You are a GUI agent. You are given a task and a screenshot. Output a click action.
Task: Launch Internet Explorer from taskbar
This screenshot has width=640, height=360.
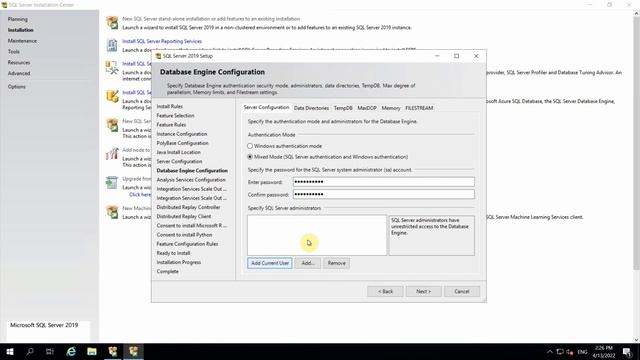pos(71,351)
